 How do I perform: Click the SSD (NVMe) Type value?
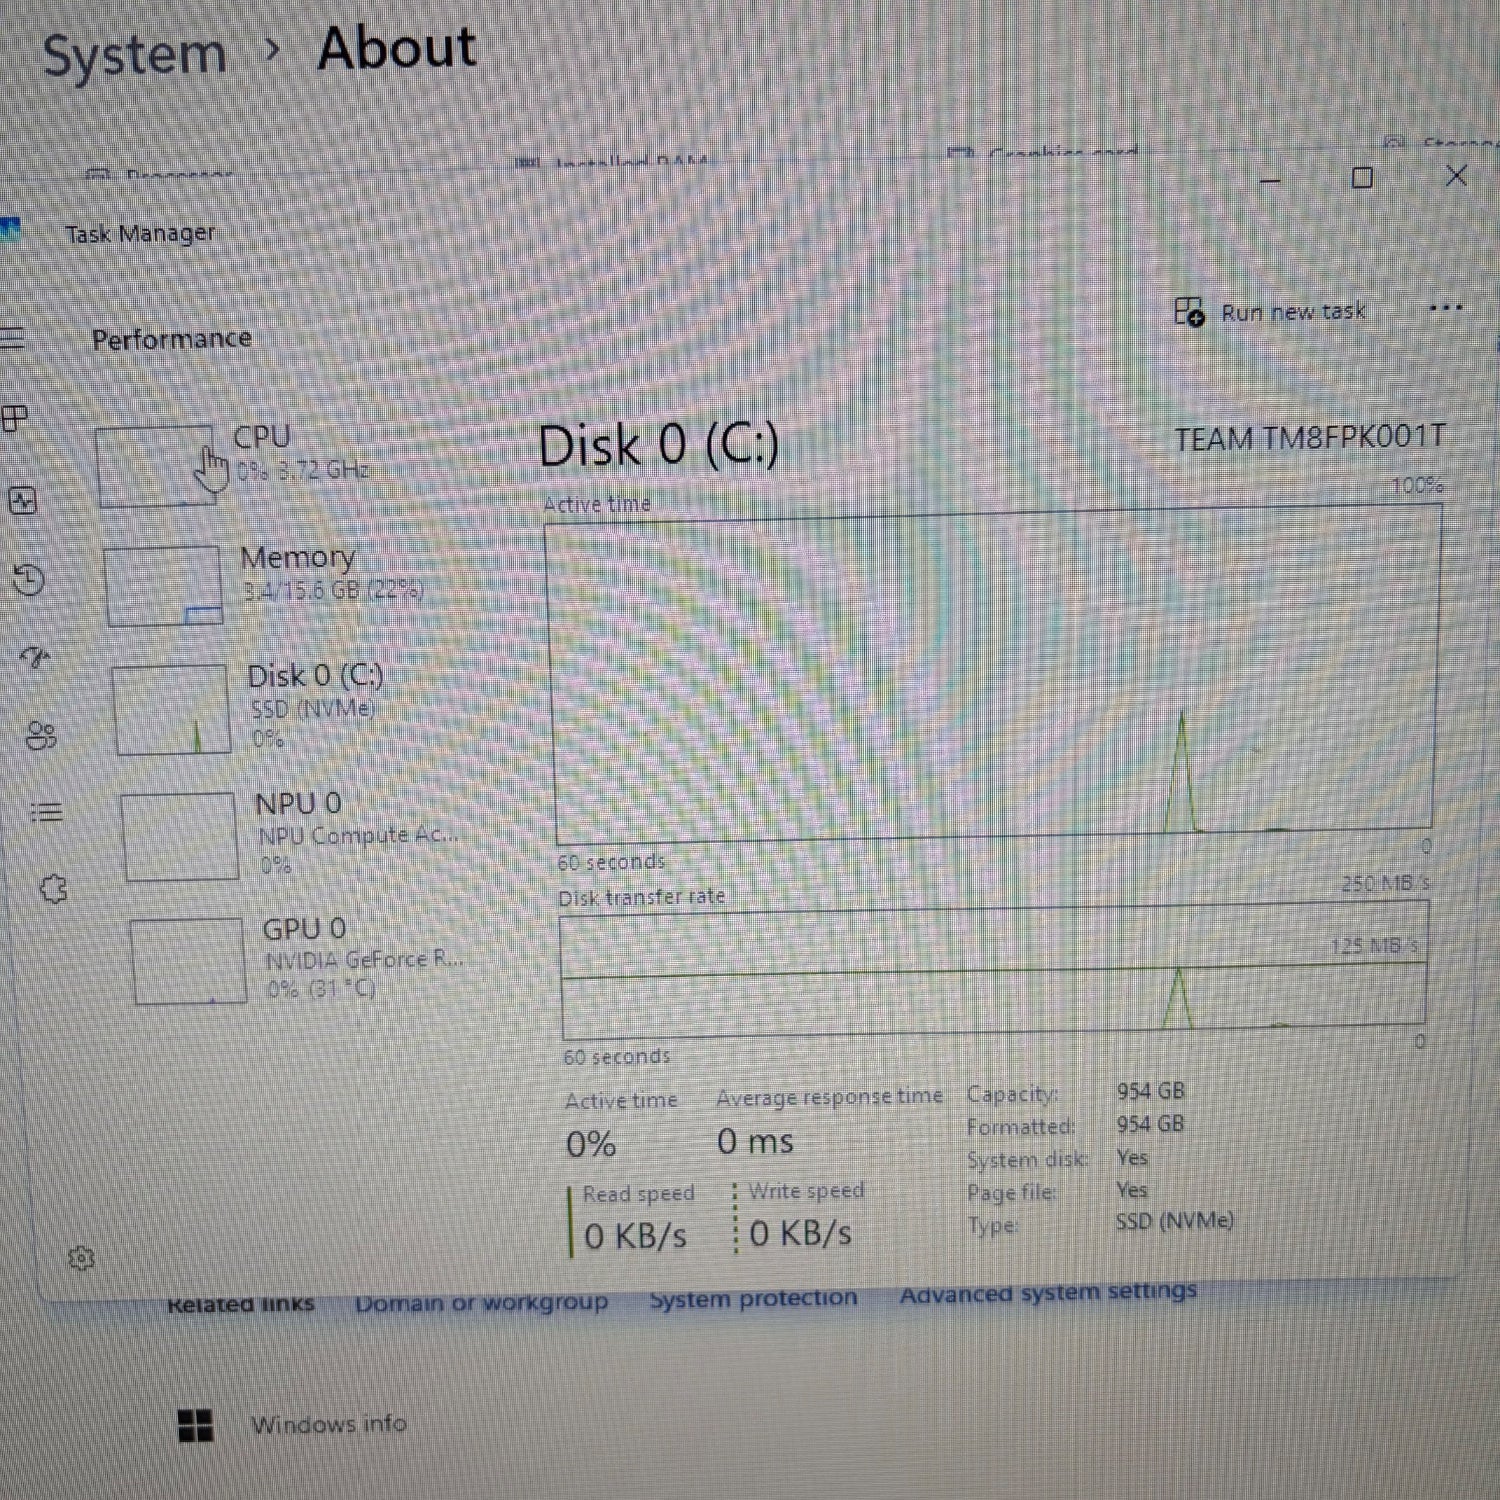click(1174, 1221)
